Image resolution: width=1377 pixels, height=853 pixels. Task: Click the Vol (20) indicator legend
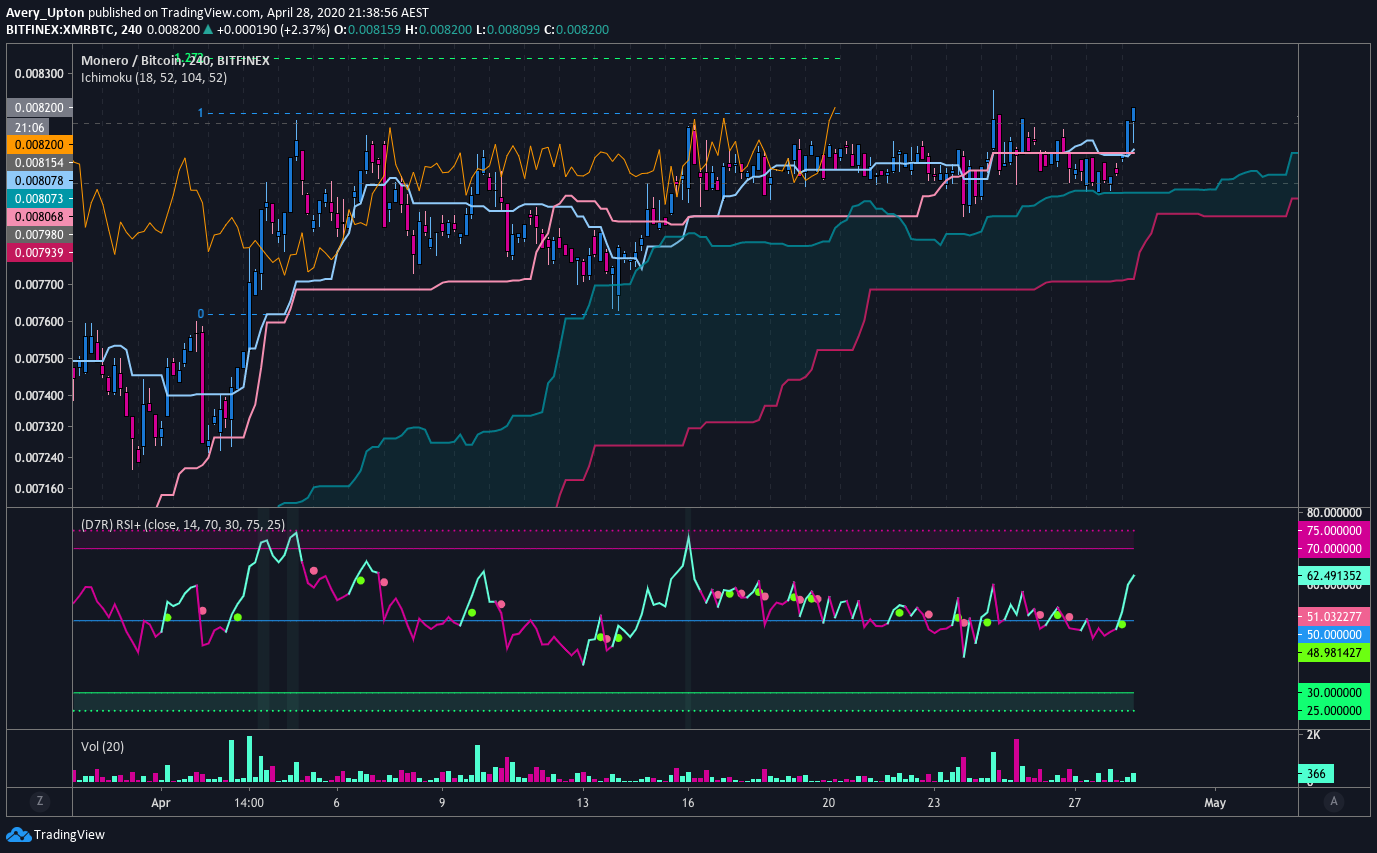pyautogui.click(x=102, y=746)
